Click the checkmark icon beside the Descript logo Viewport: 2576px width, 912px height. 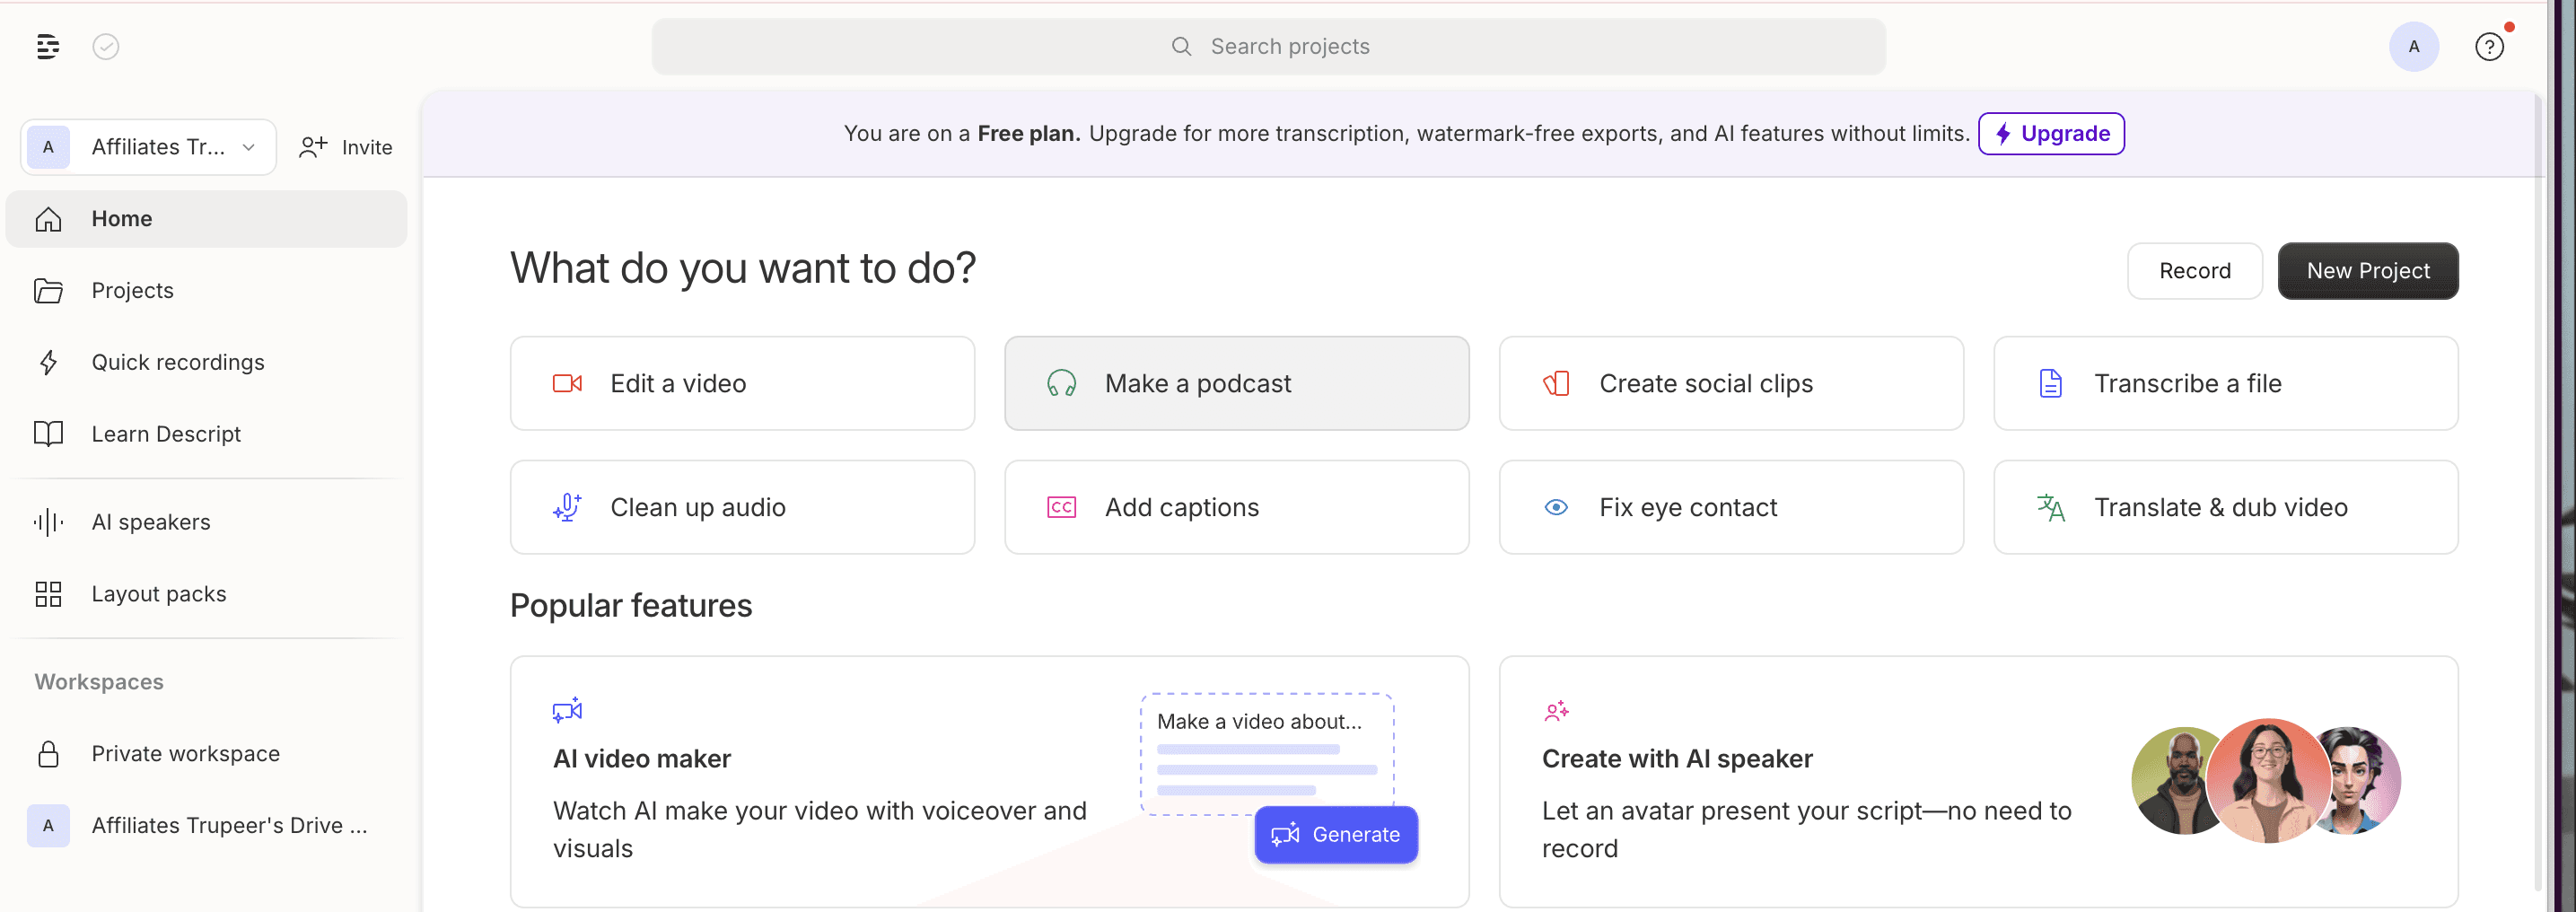[106, 46]
